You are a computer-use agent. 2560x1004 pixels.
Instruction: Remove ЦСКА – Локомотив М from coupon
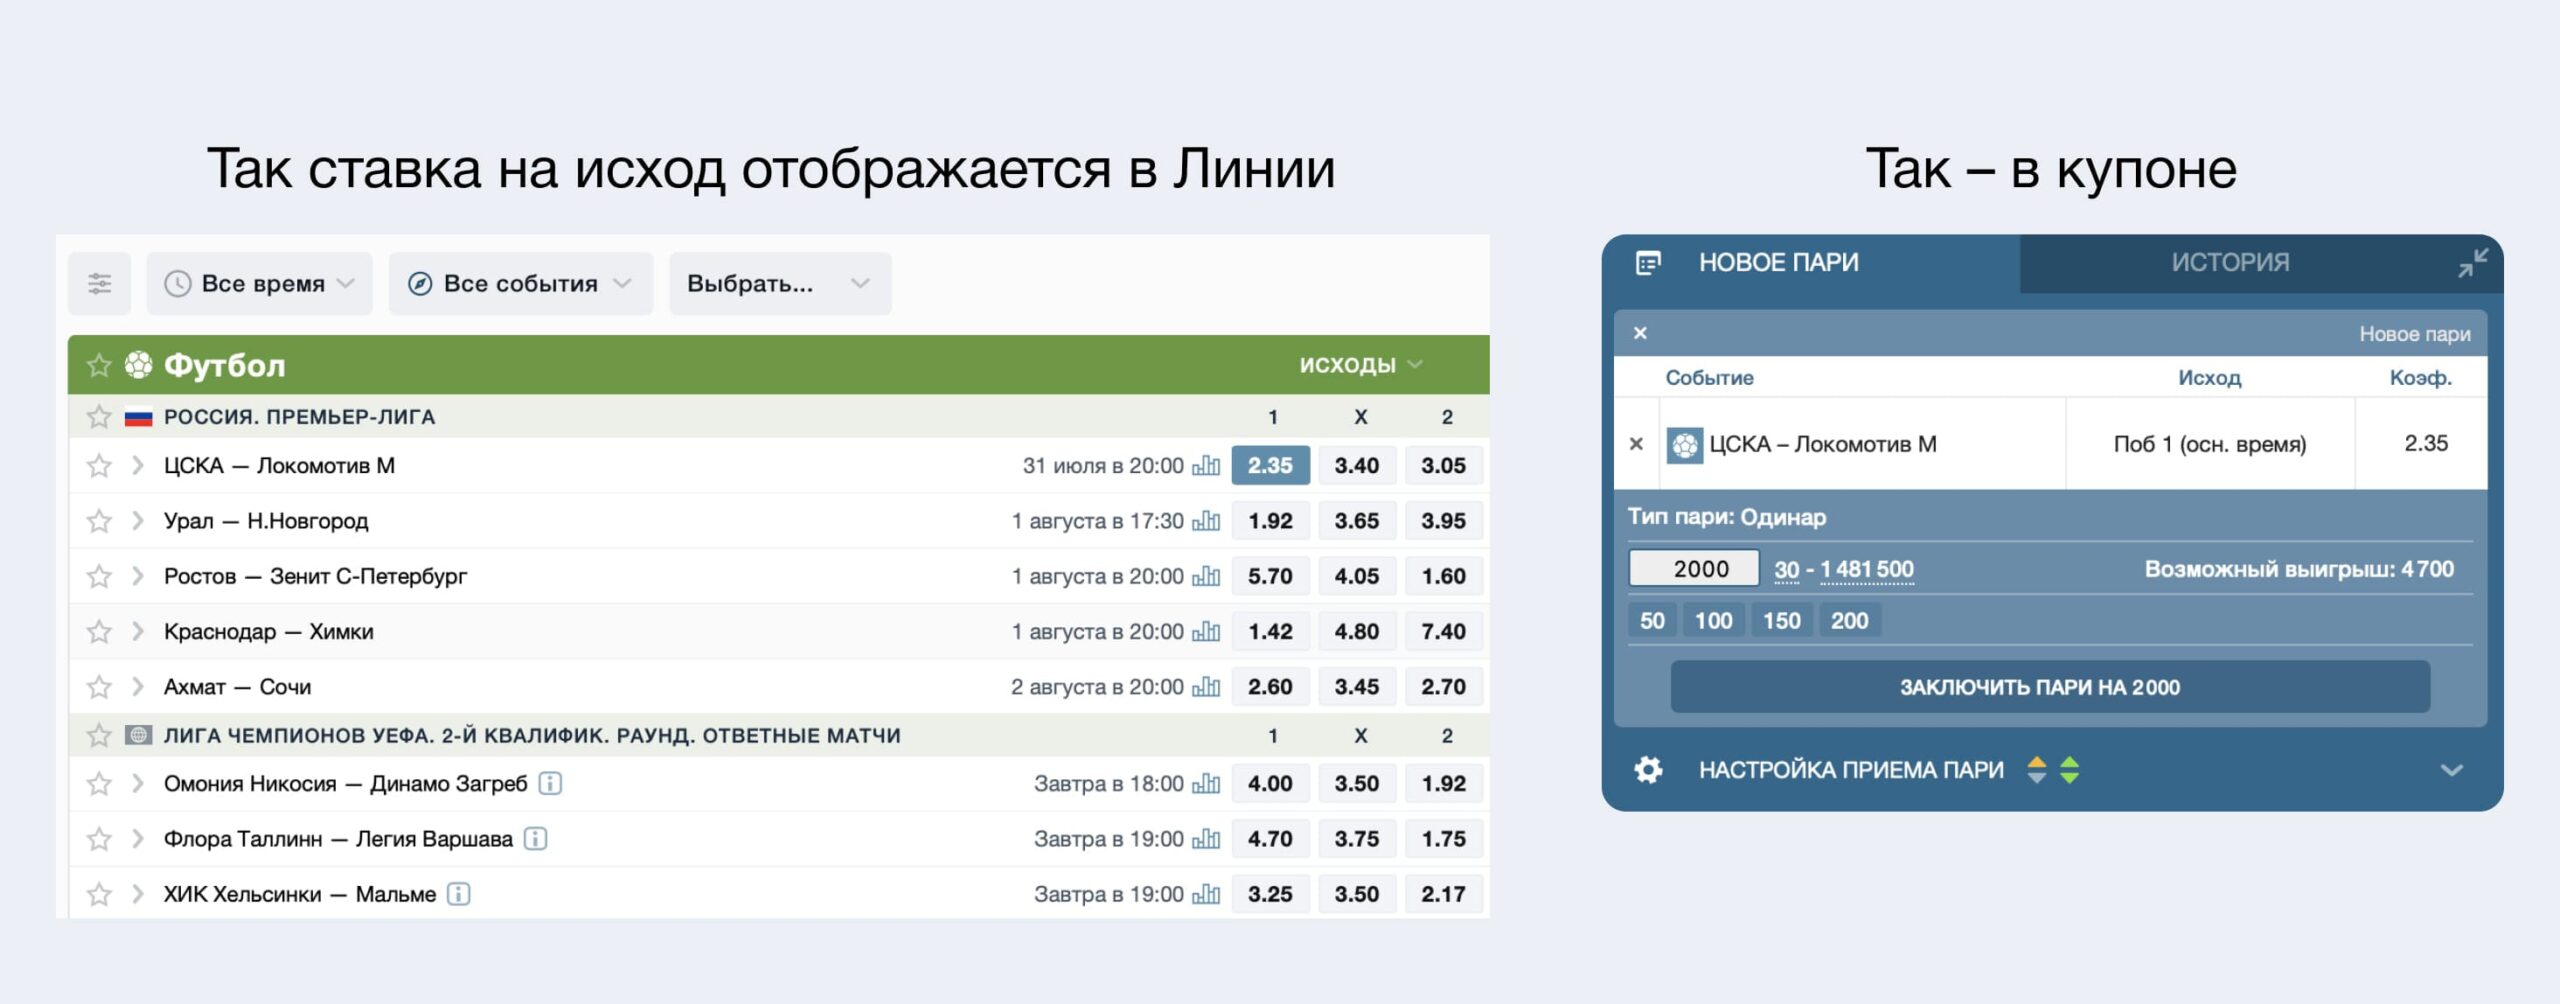[x=1636, y=444]
